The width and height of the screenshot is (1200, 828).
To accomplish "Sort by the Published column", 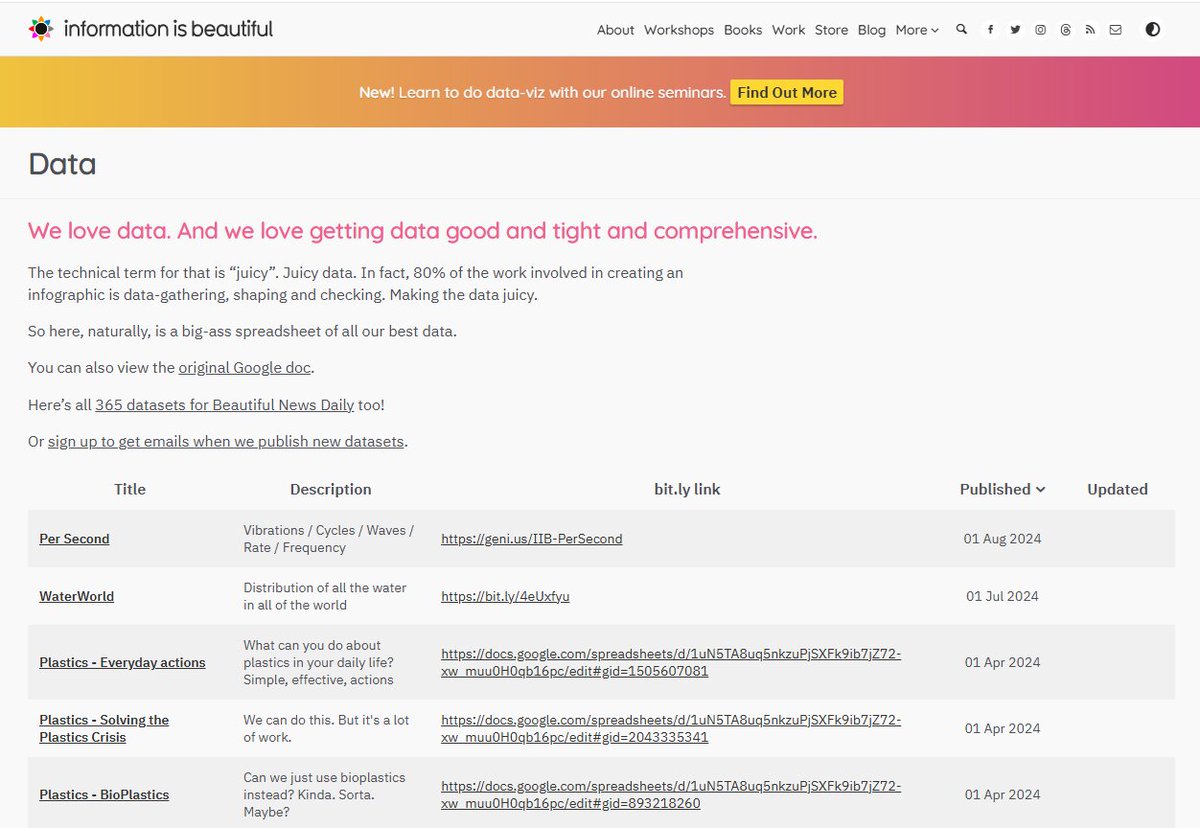I will point(1002,489).
